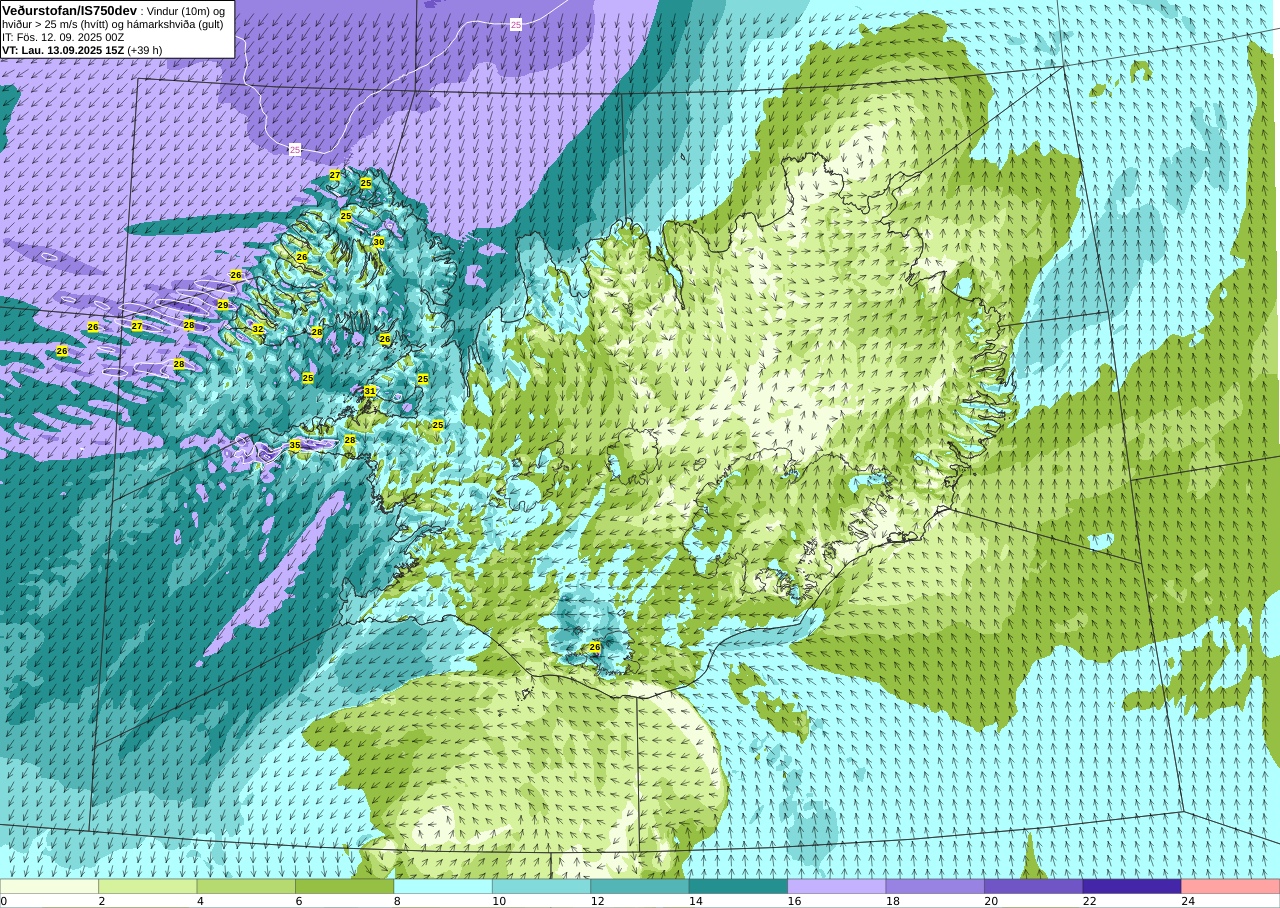Select the olive green 6–8 m/s legend swatch
Screen dimensions: 1280x908
pos(344,886)
